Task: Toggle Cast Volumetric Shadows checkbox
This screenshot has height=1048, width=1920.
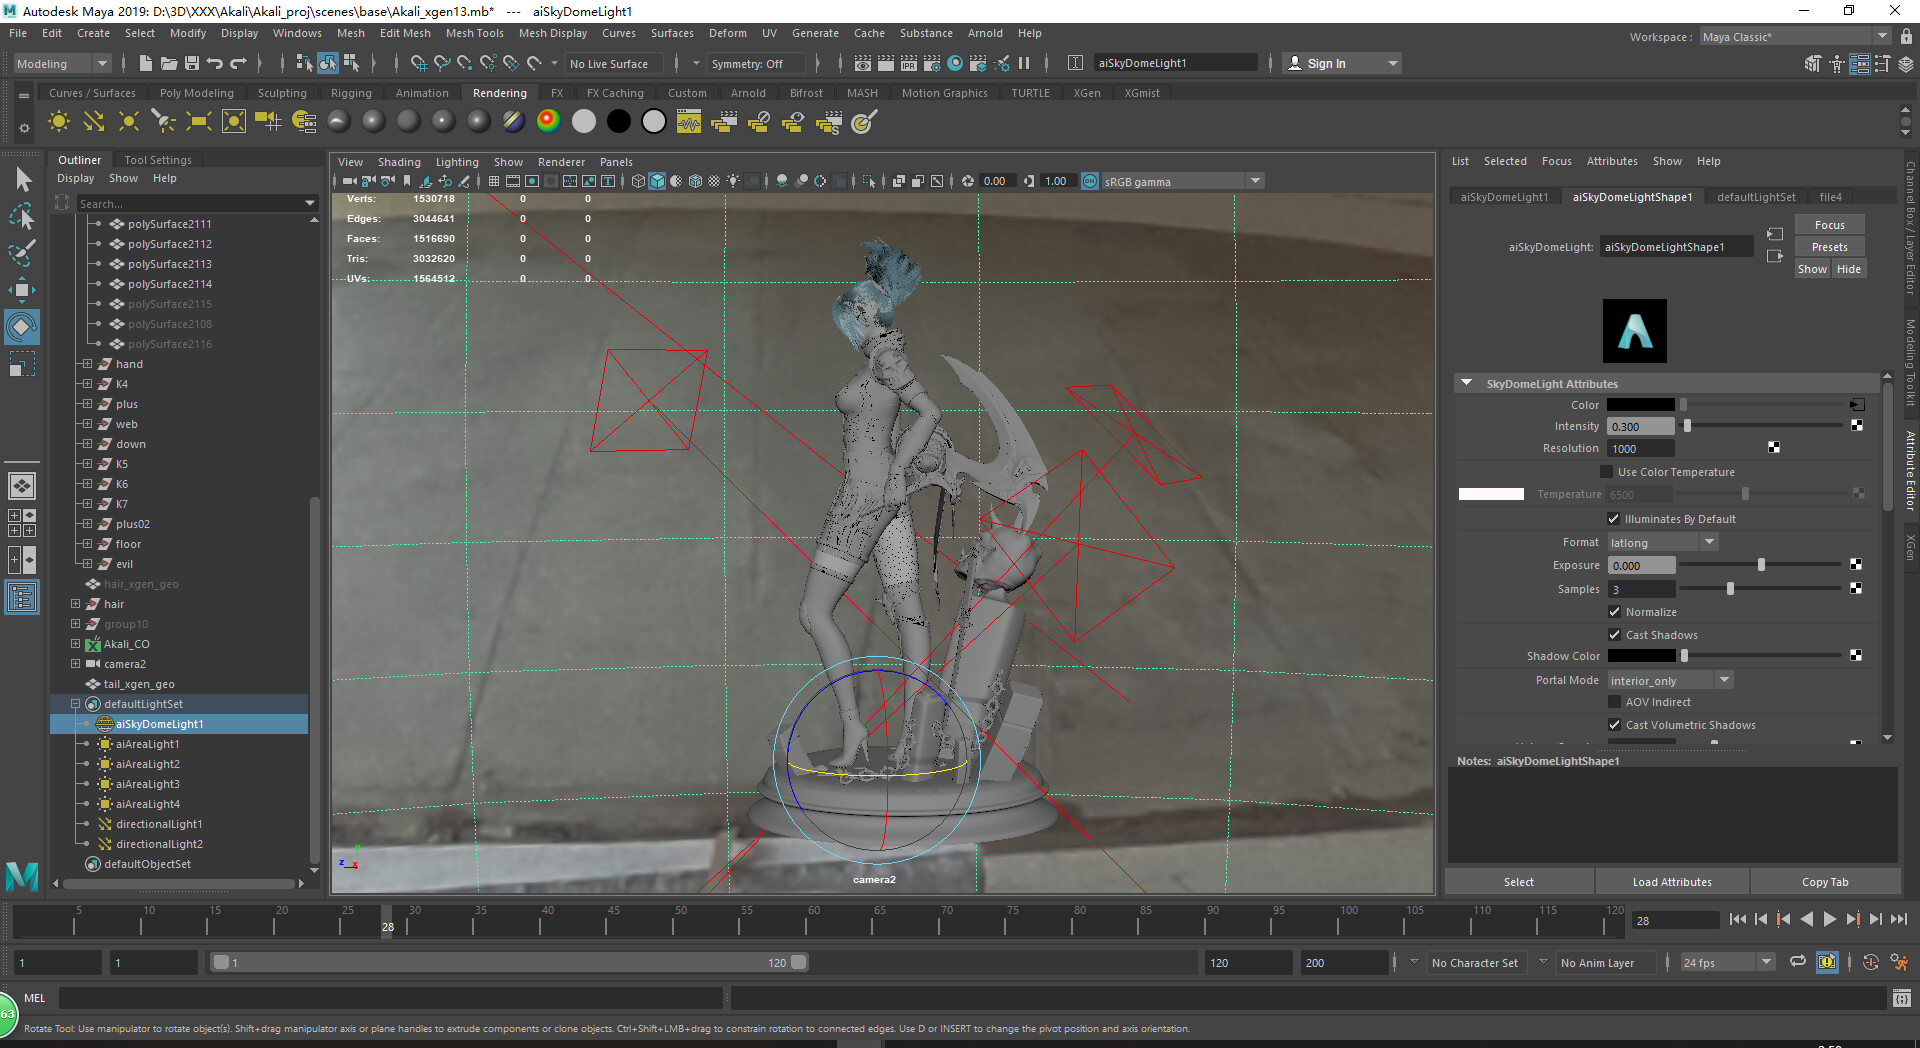Action: [1614, 725]
